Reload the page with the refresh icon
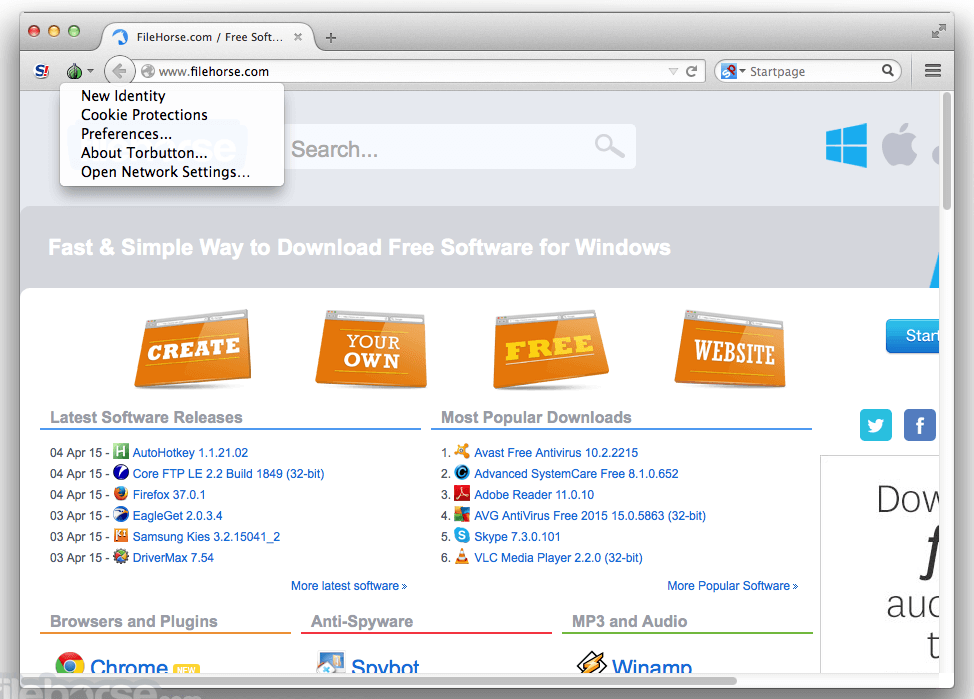The height and width of the screenshot is (699, 974). click(691, 71)
